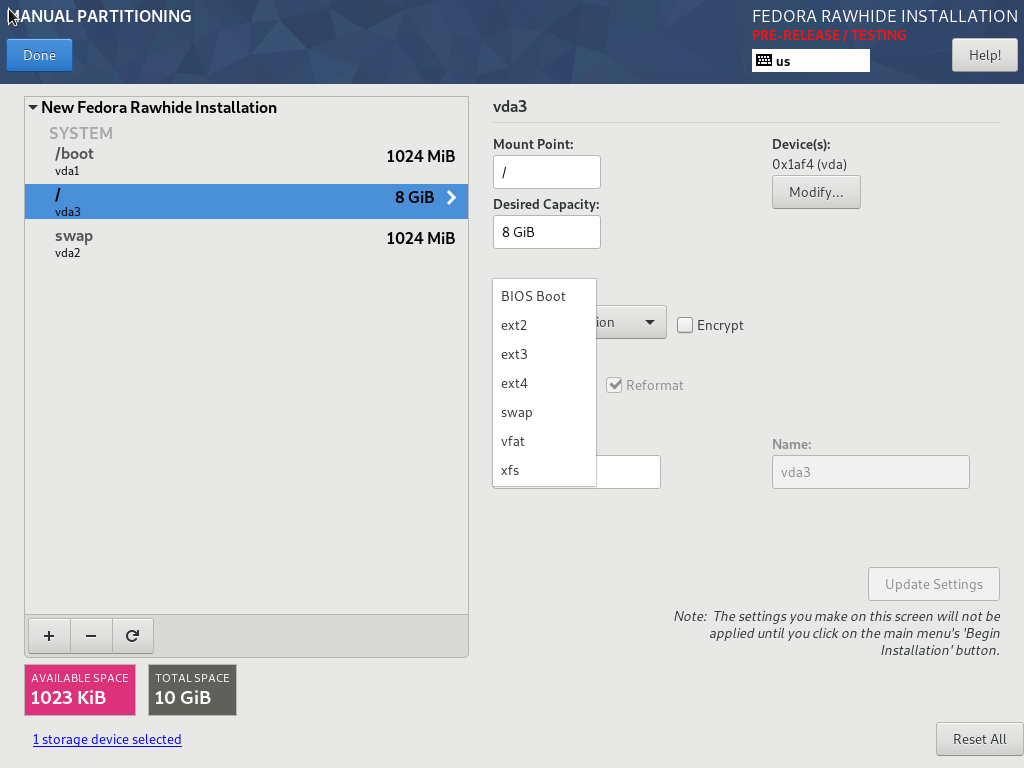Click the vda3 heading in details pane

tap(510, 106)
